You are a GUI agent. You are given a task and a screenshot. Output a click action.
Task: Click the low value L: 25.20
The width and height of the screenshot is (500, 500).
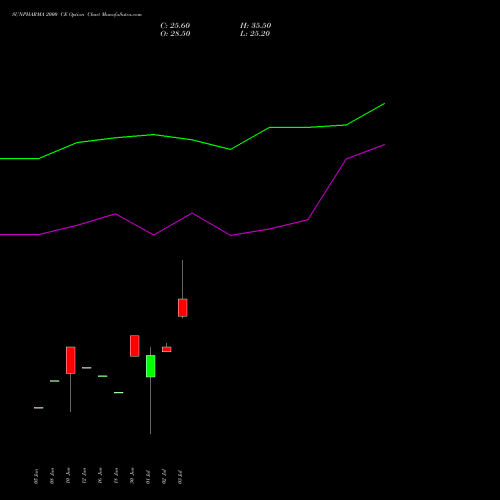coord(255,34)
